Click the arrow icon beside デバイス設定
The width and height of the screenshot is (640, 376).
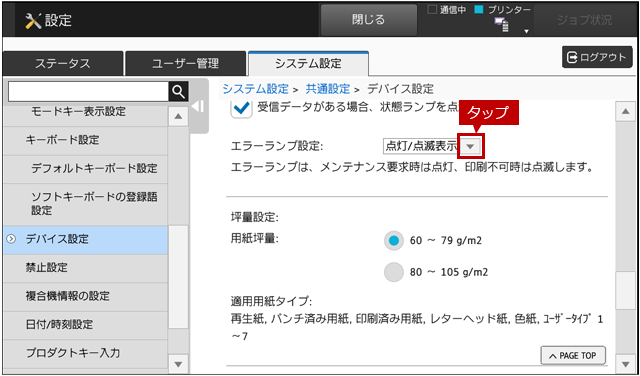11,239
